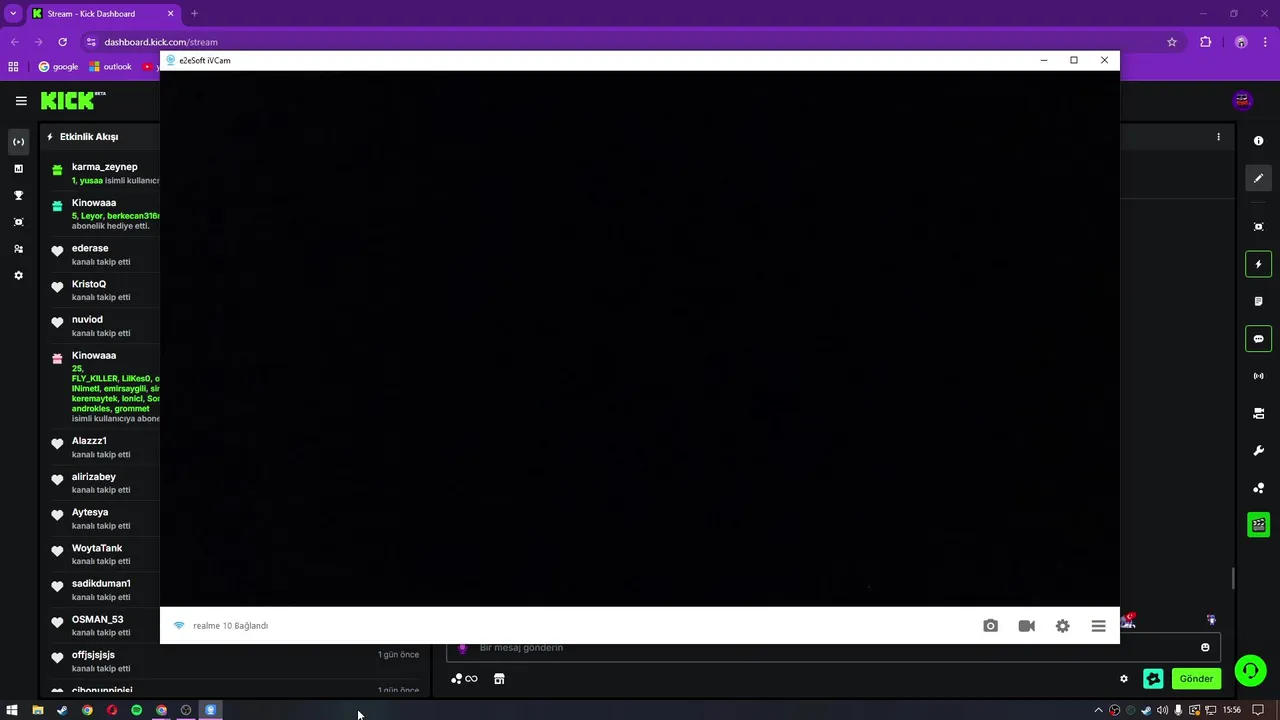
Task: Bookmark this page with the star icon
Action: coord(1172,42)
